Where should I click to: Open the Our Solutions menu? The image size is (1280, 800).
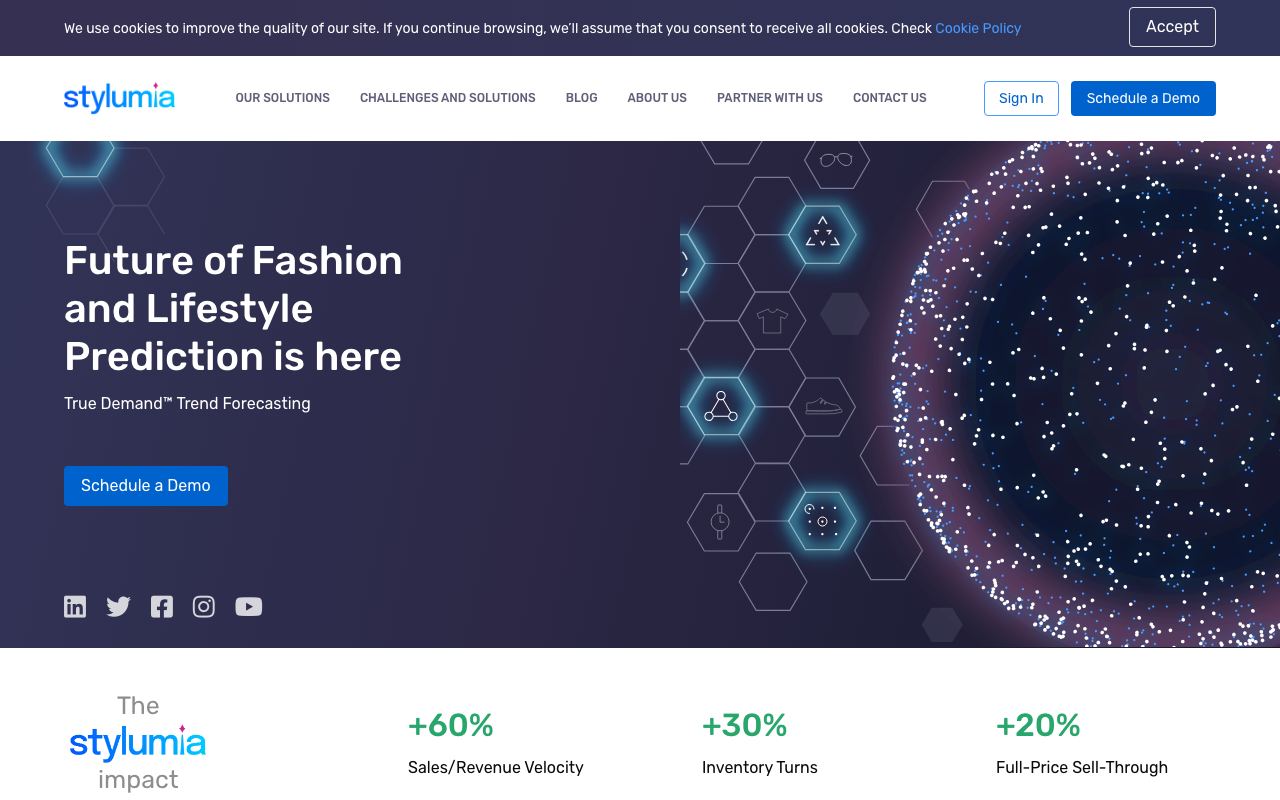(282, 98)
